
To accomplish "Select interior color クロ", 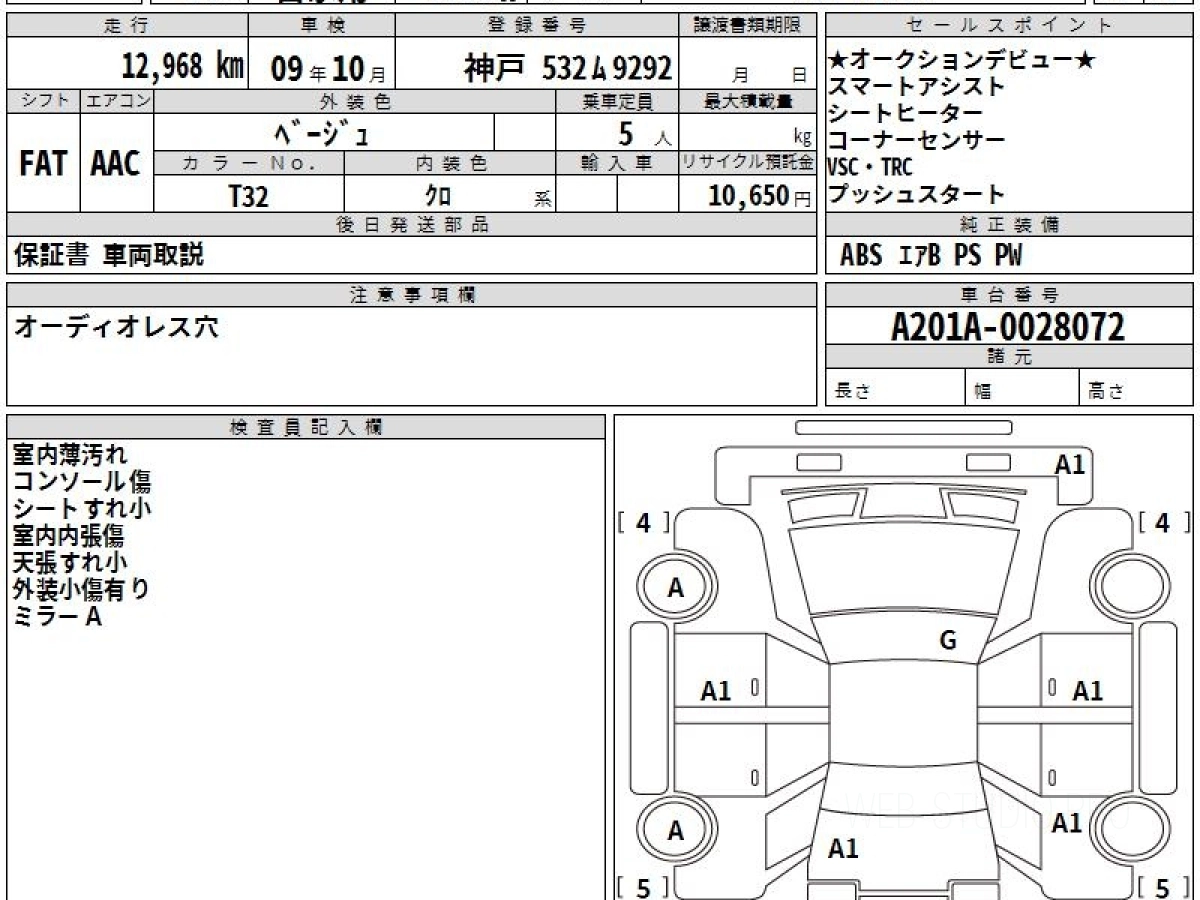I will point(437,195).
